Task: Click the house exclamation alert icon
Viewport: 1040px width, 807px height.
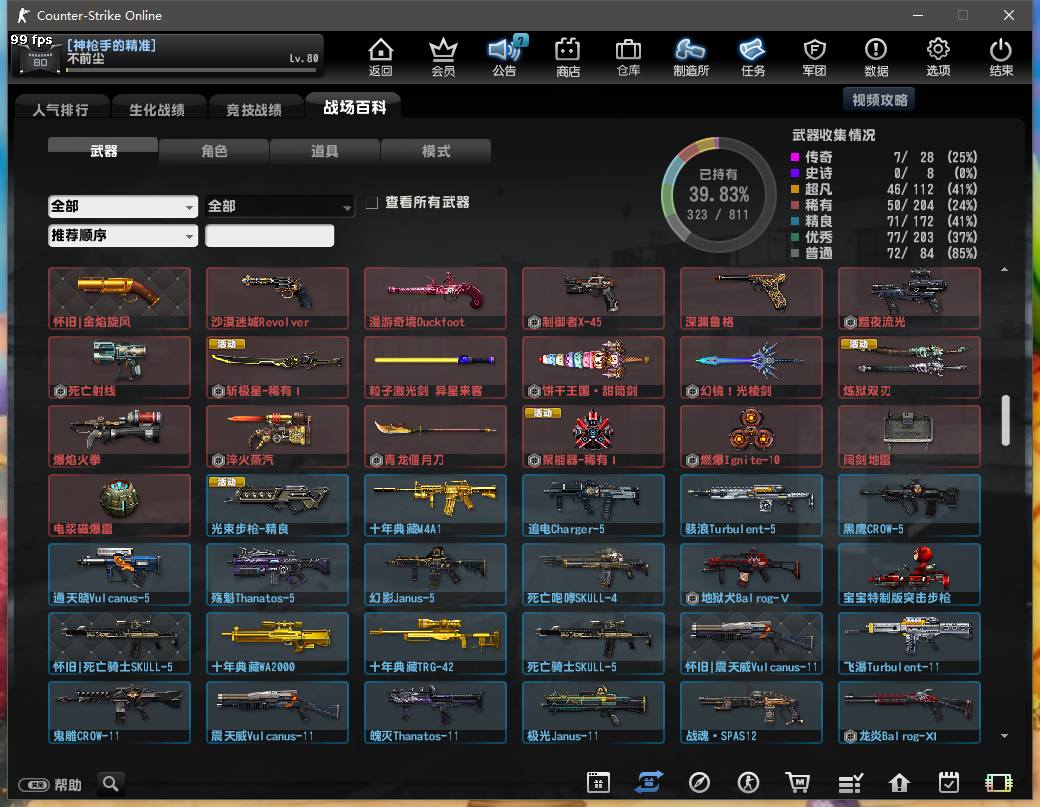Action: pyautogui.click(x=899, y=783)
